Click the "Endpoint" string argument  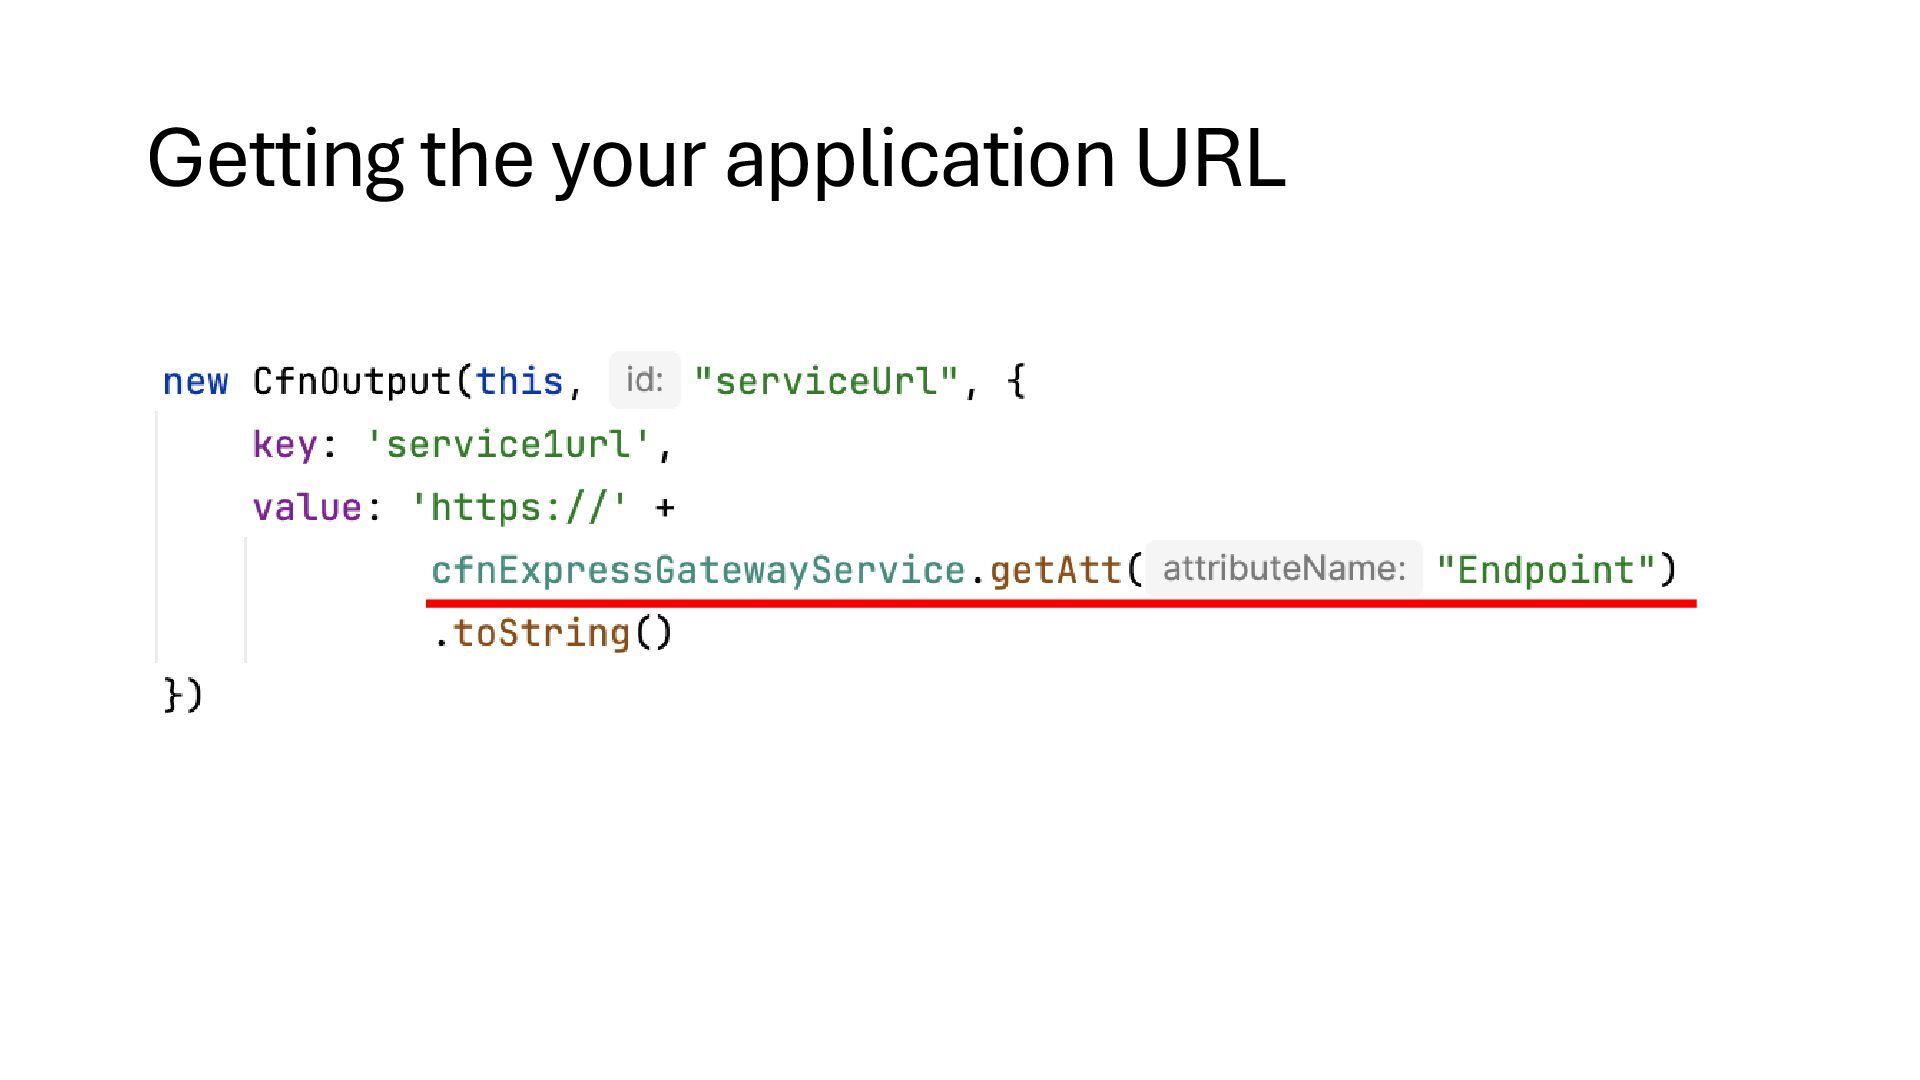(1546, 570)
